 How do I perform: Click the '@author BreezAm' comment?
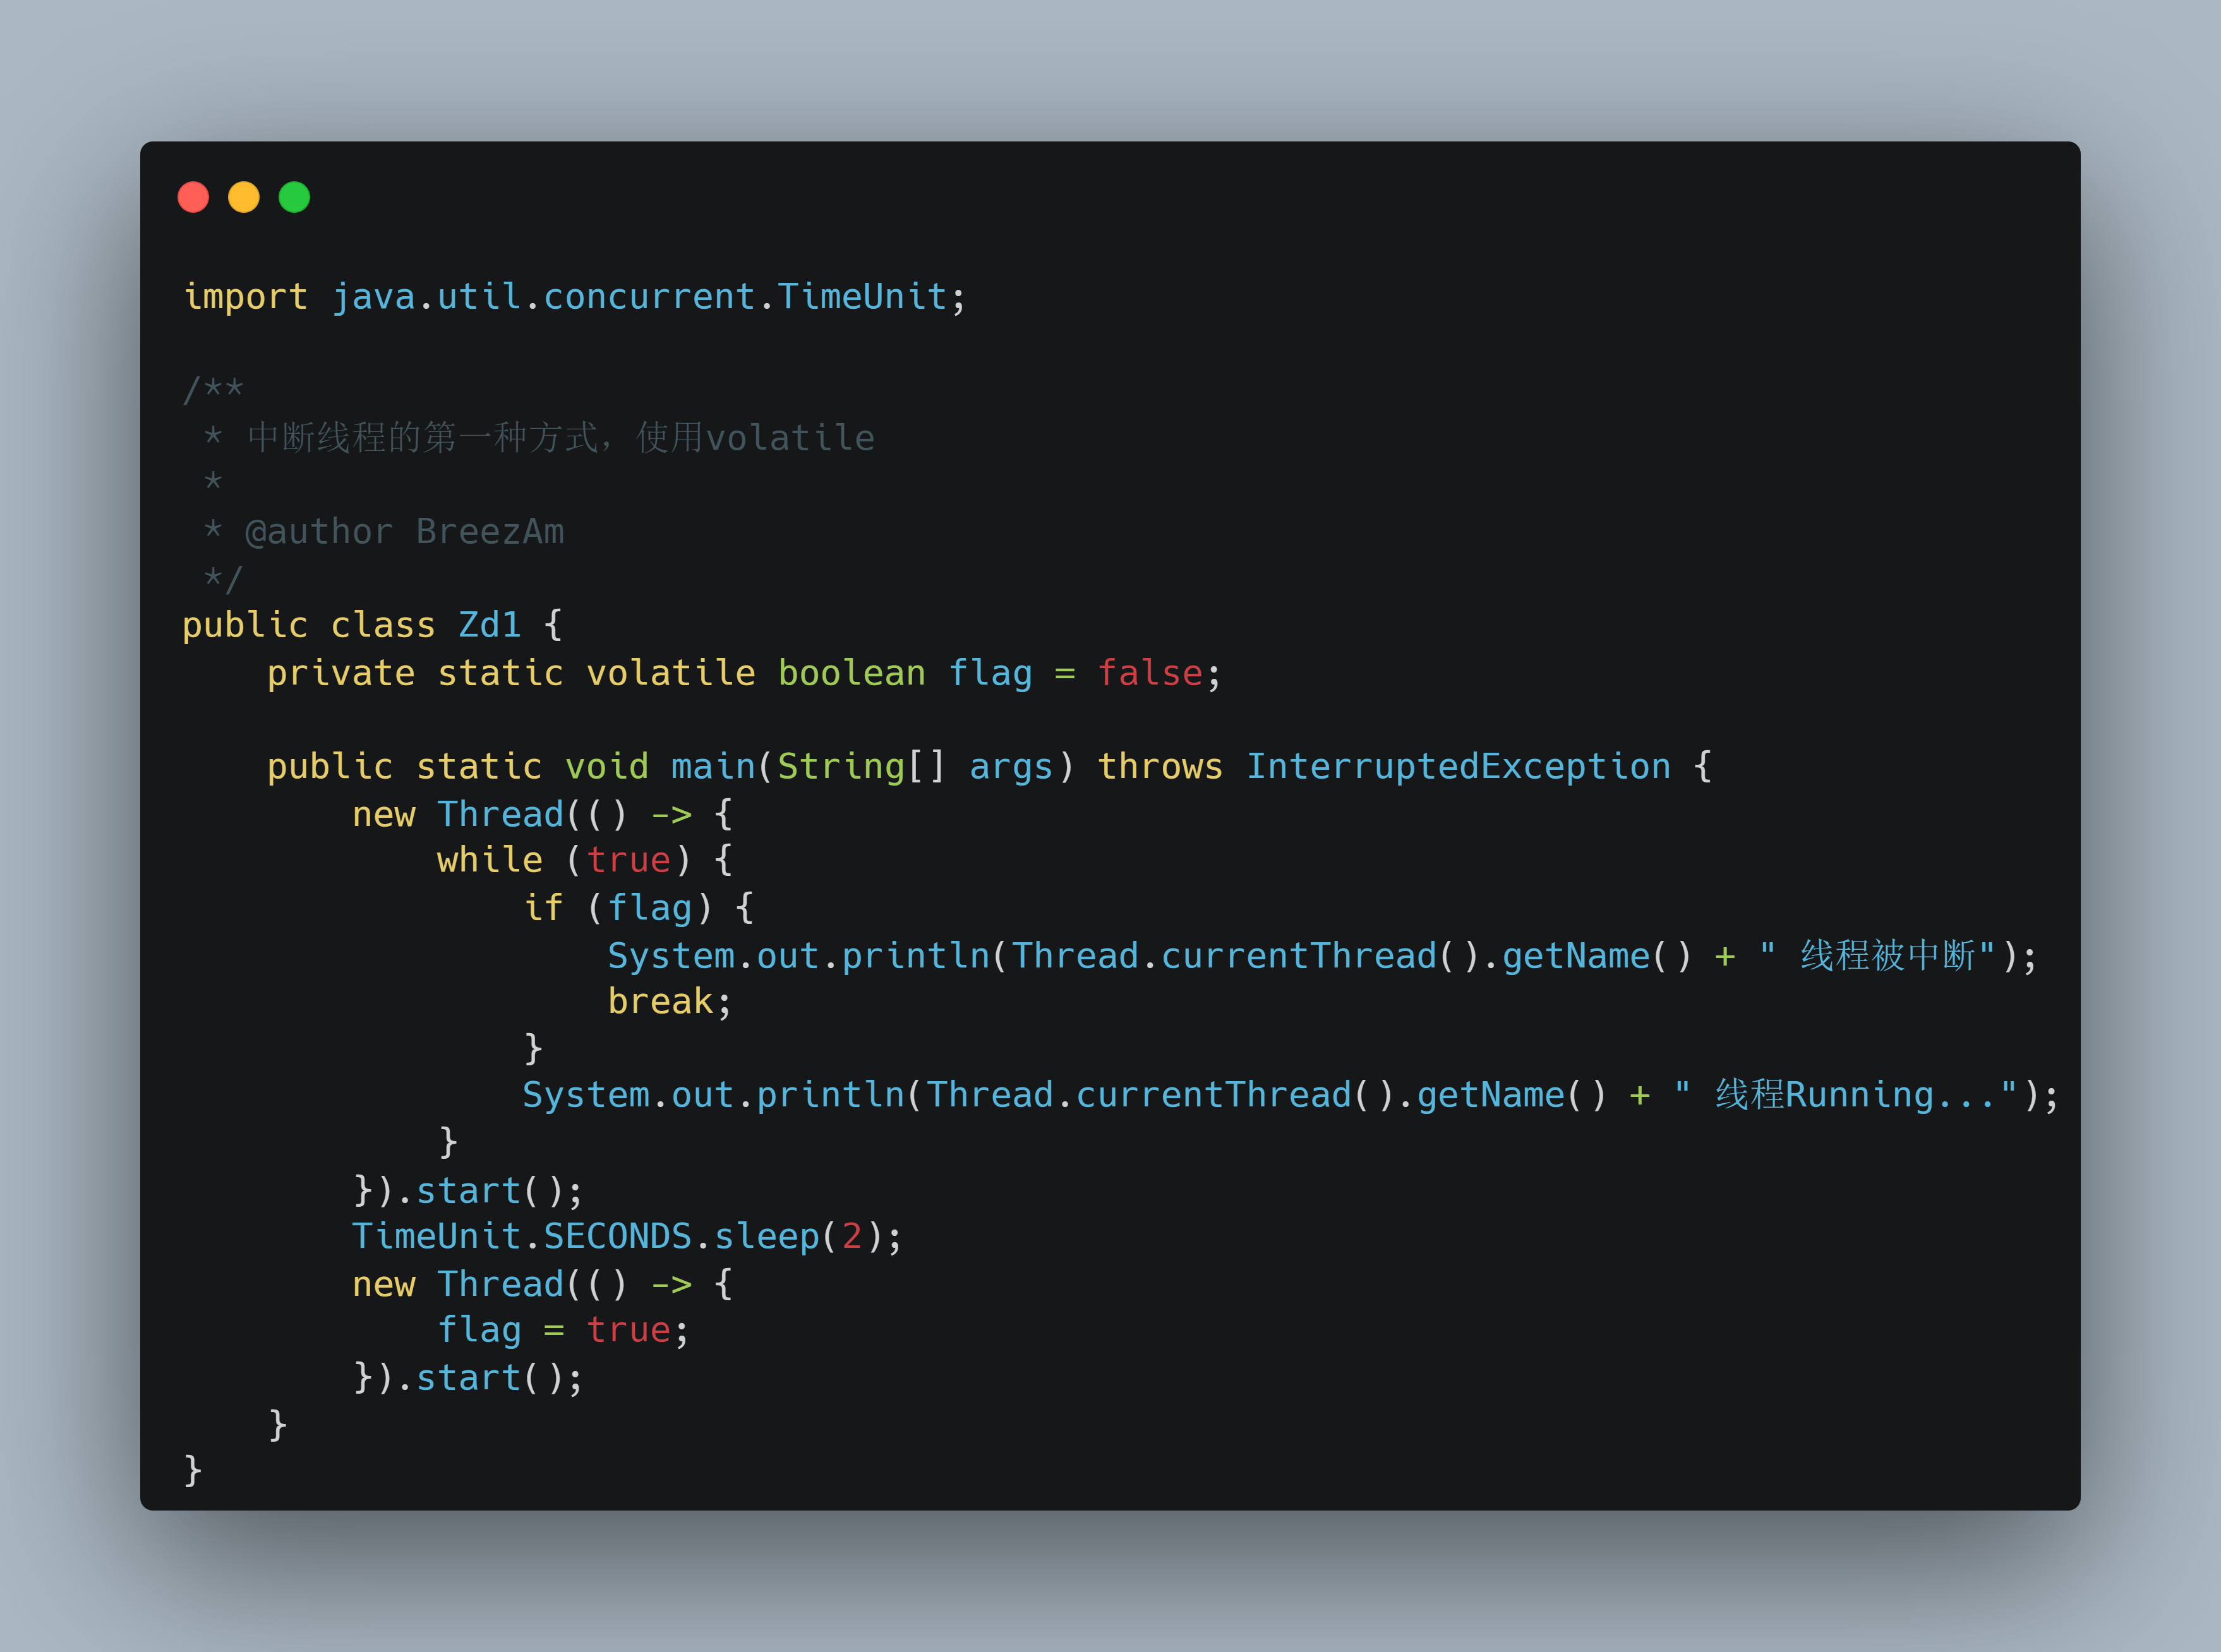coord(405,531)
